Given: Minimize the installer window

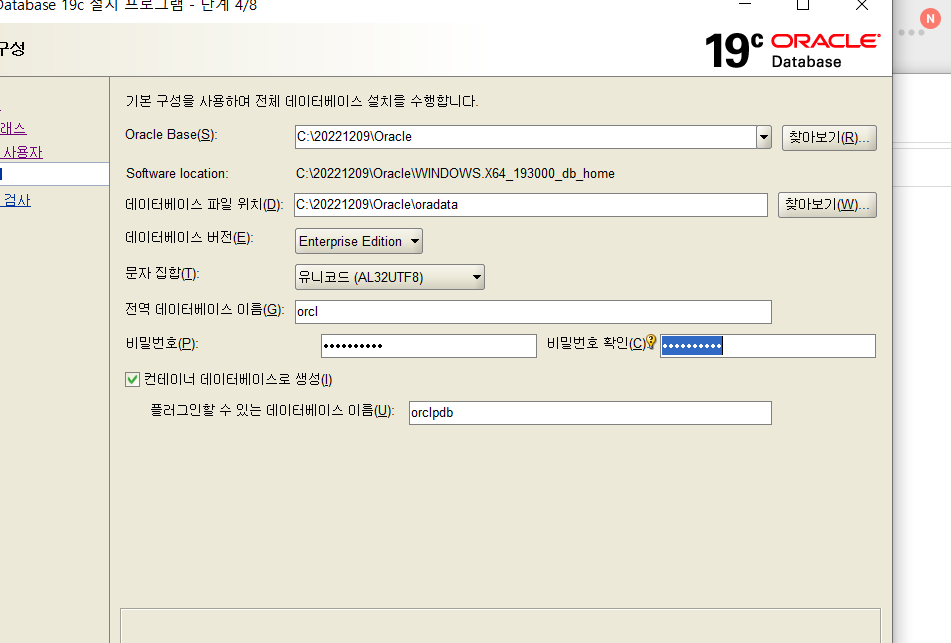Looking at the screenshot, I should coord(745,4).
